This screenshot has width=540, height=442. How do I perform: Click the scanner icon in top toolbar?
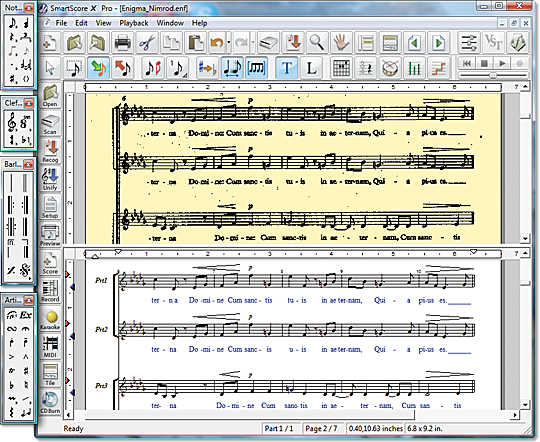tap(269, 43)
